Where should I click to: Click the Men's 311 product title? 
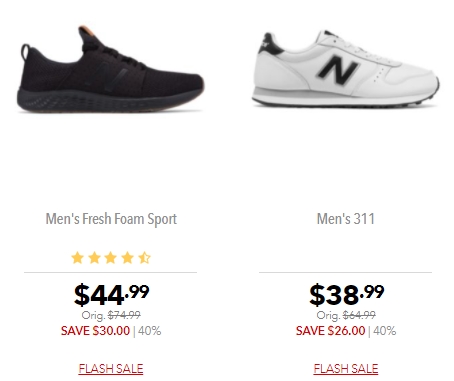(x=346, y=219)
